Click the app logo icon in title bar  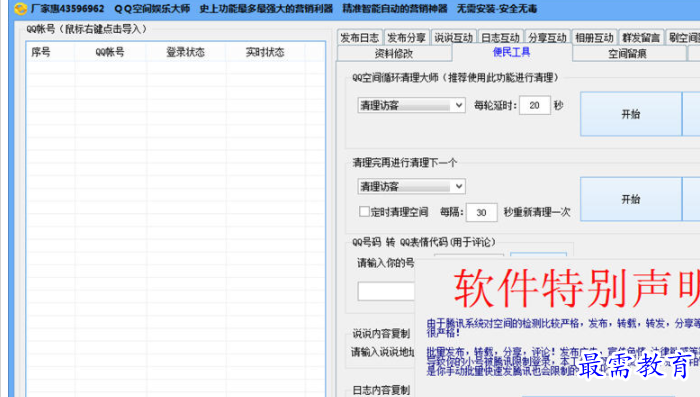pos(21,8)
